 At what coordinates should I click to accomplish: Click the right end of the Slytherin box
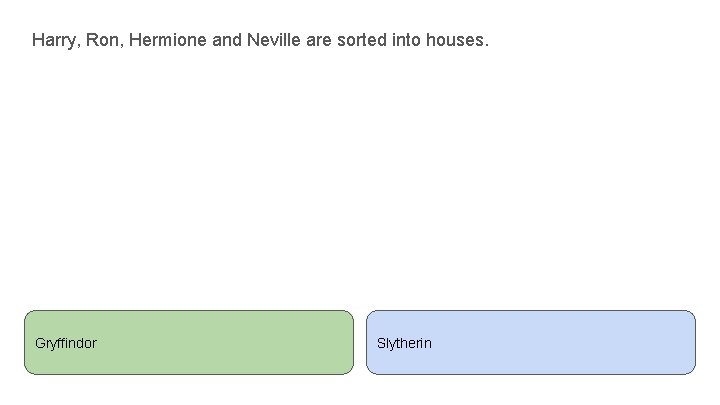[x=687, y=342]
